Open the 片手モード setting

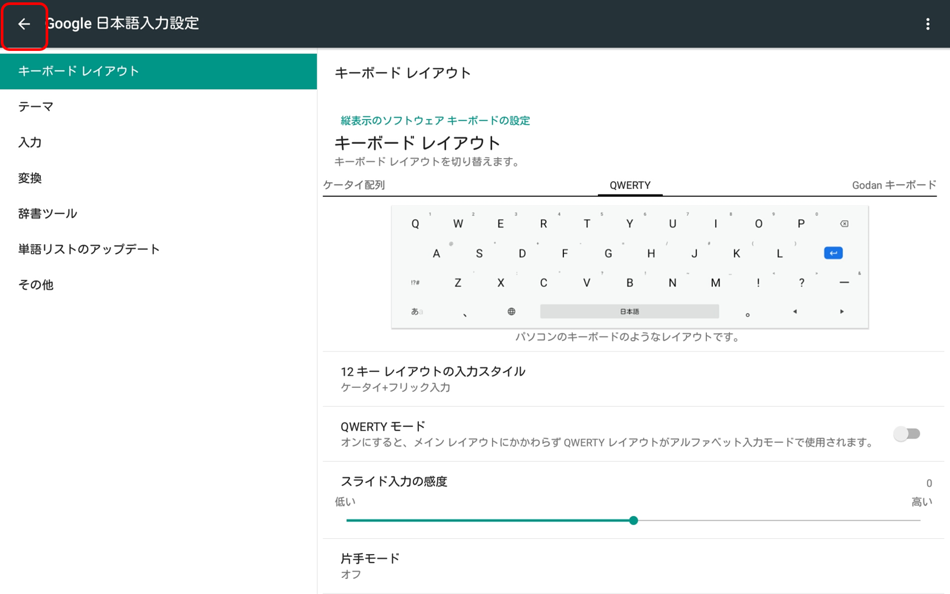[633, 566]
